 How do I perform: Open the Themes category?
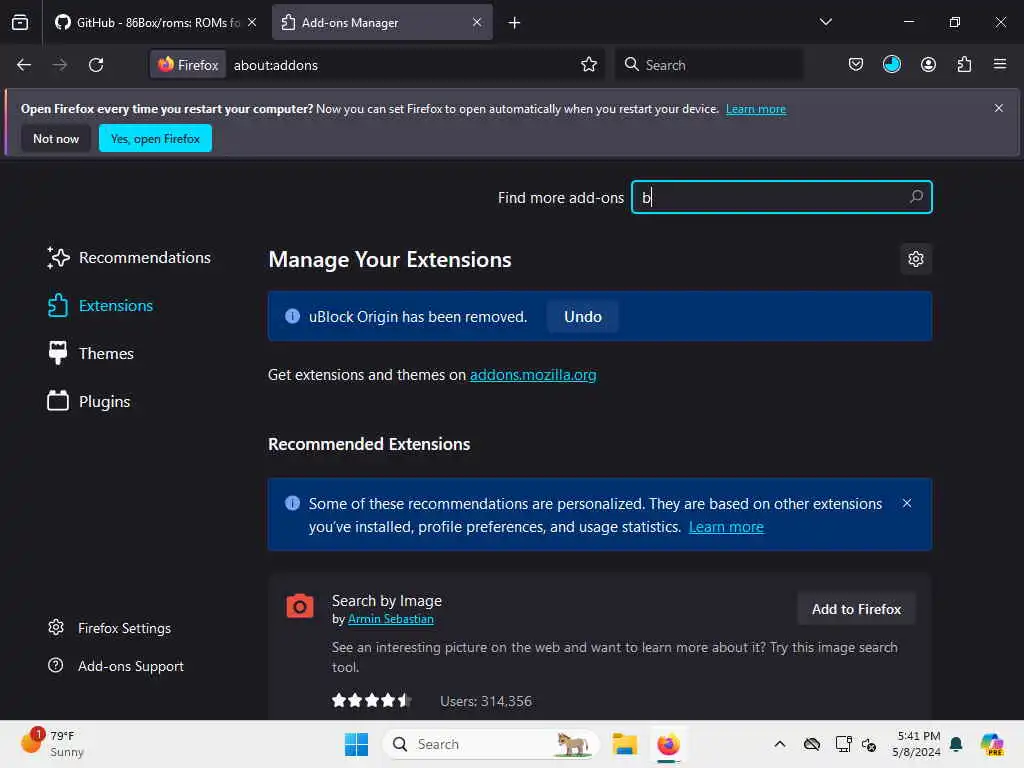[90, 353]
